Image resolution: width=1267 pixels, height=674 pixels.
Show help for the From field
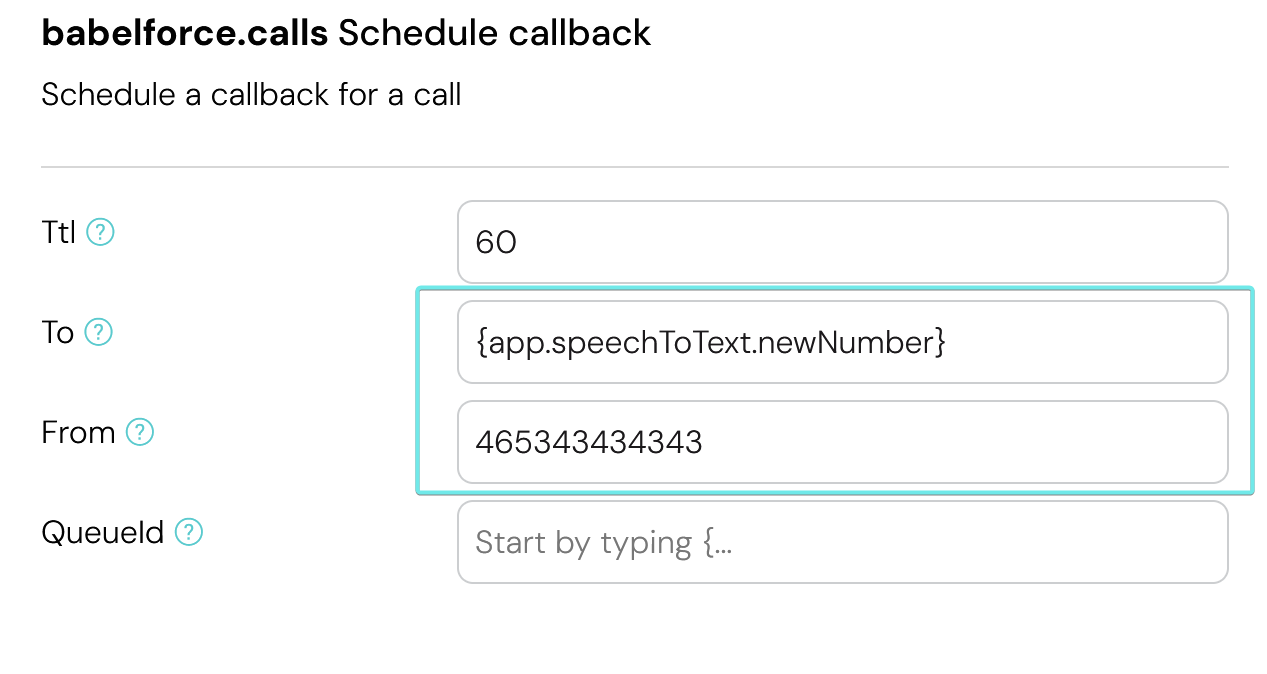(139, 432)
